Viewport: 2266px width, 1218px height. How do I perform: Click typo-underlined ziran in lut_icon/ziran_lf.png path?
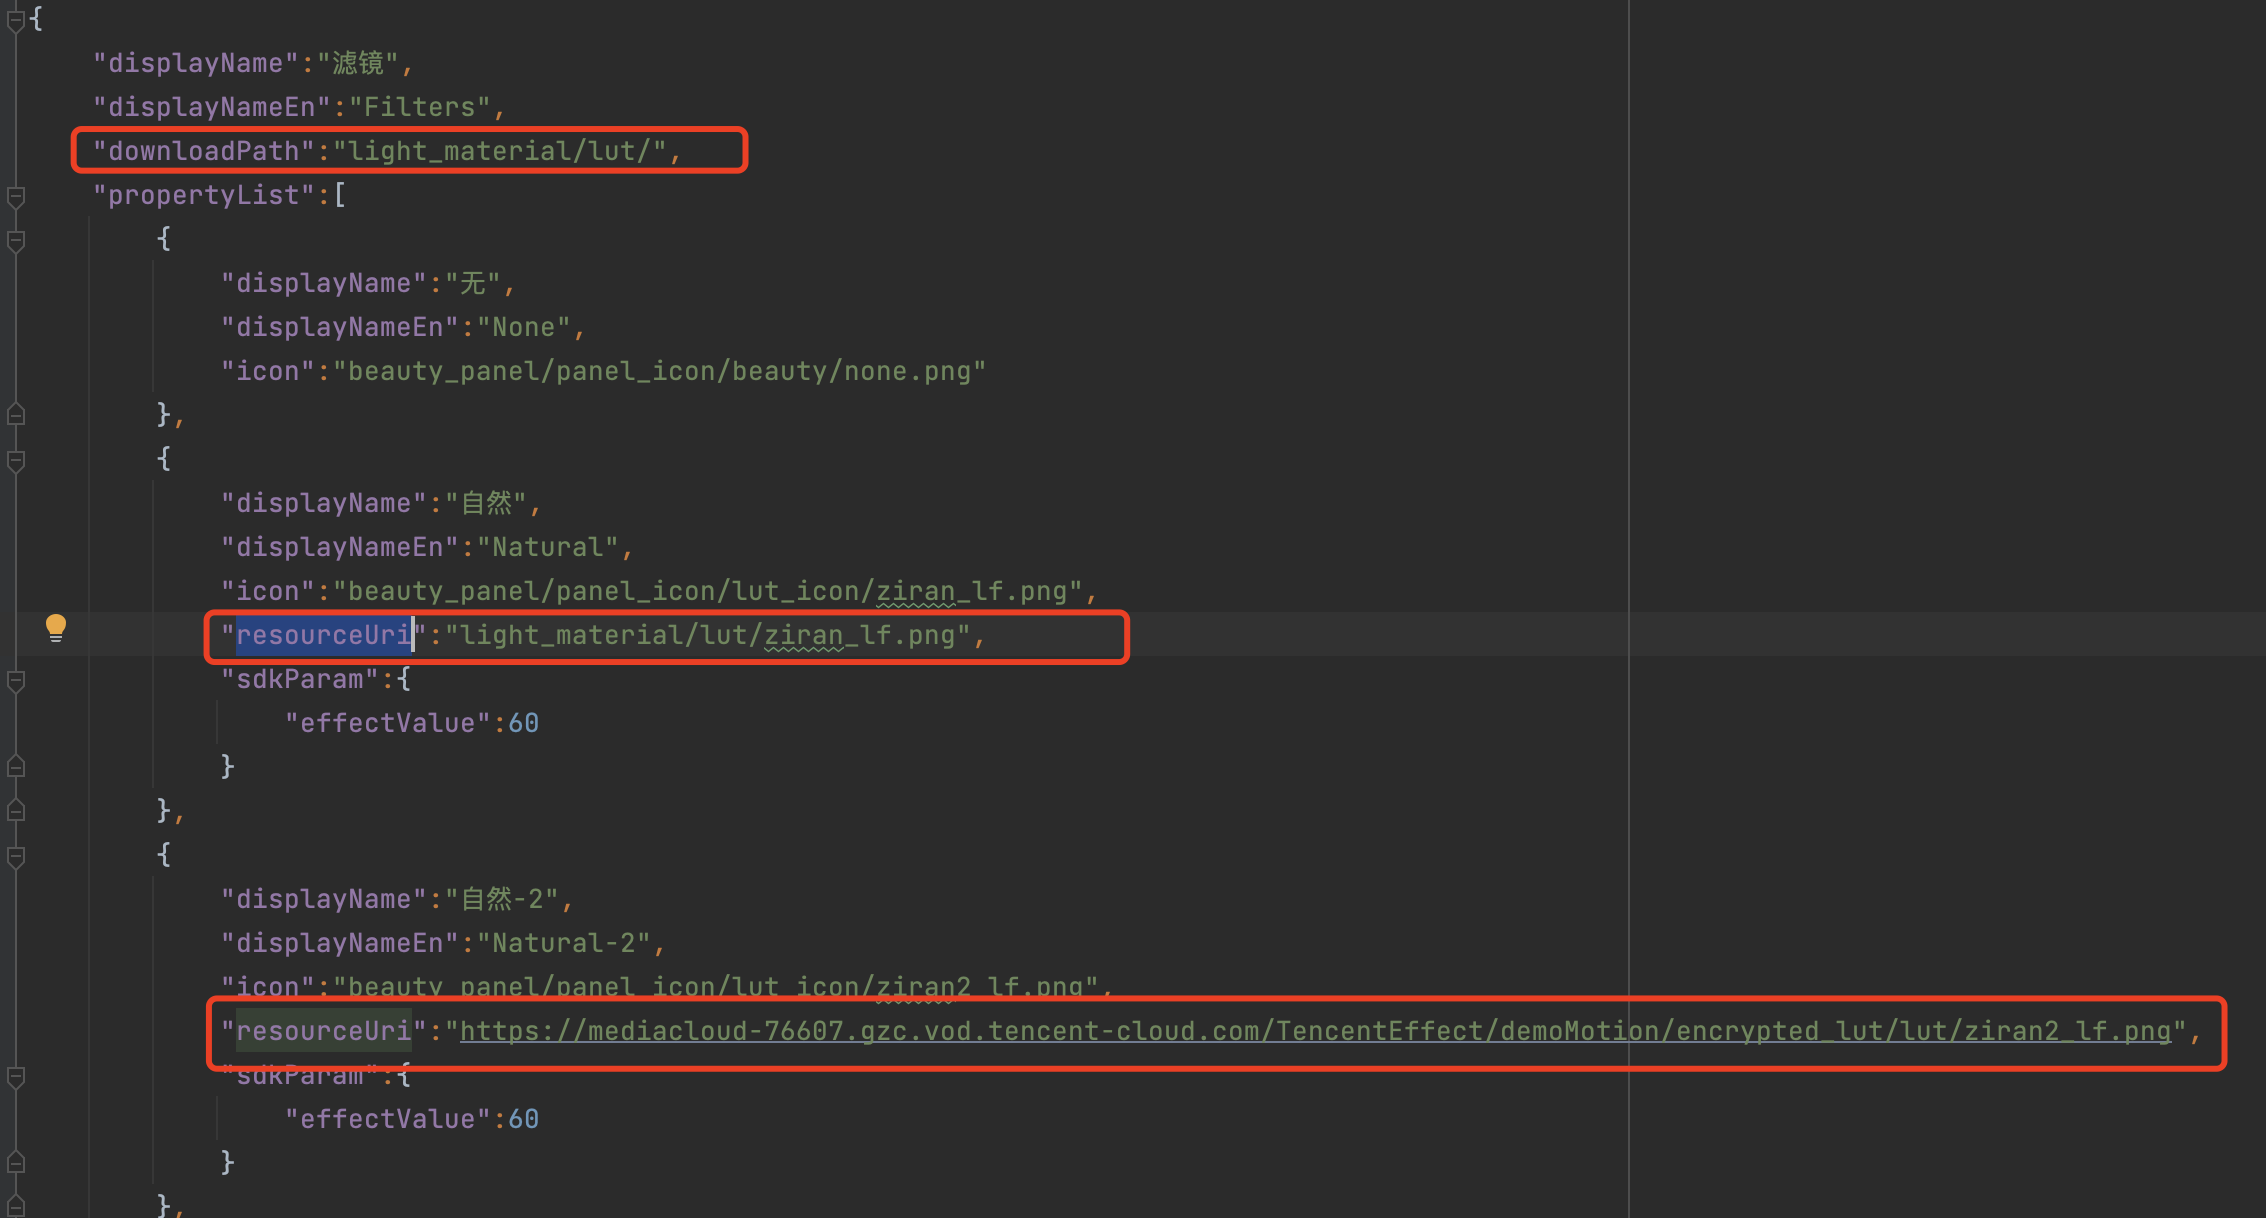pos(915,591)
